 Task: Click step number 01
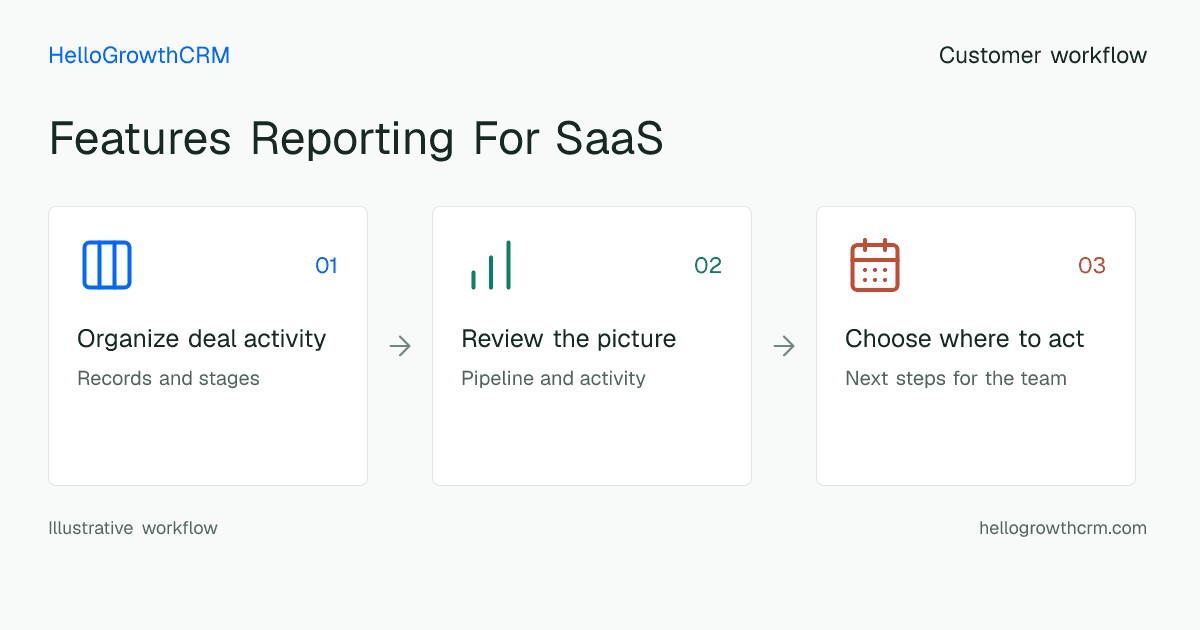click(327, 266)
